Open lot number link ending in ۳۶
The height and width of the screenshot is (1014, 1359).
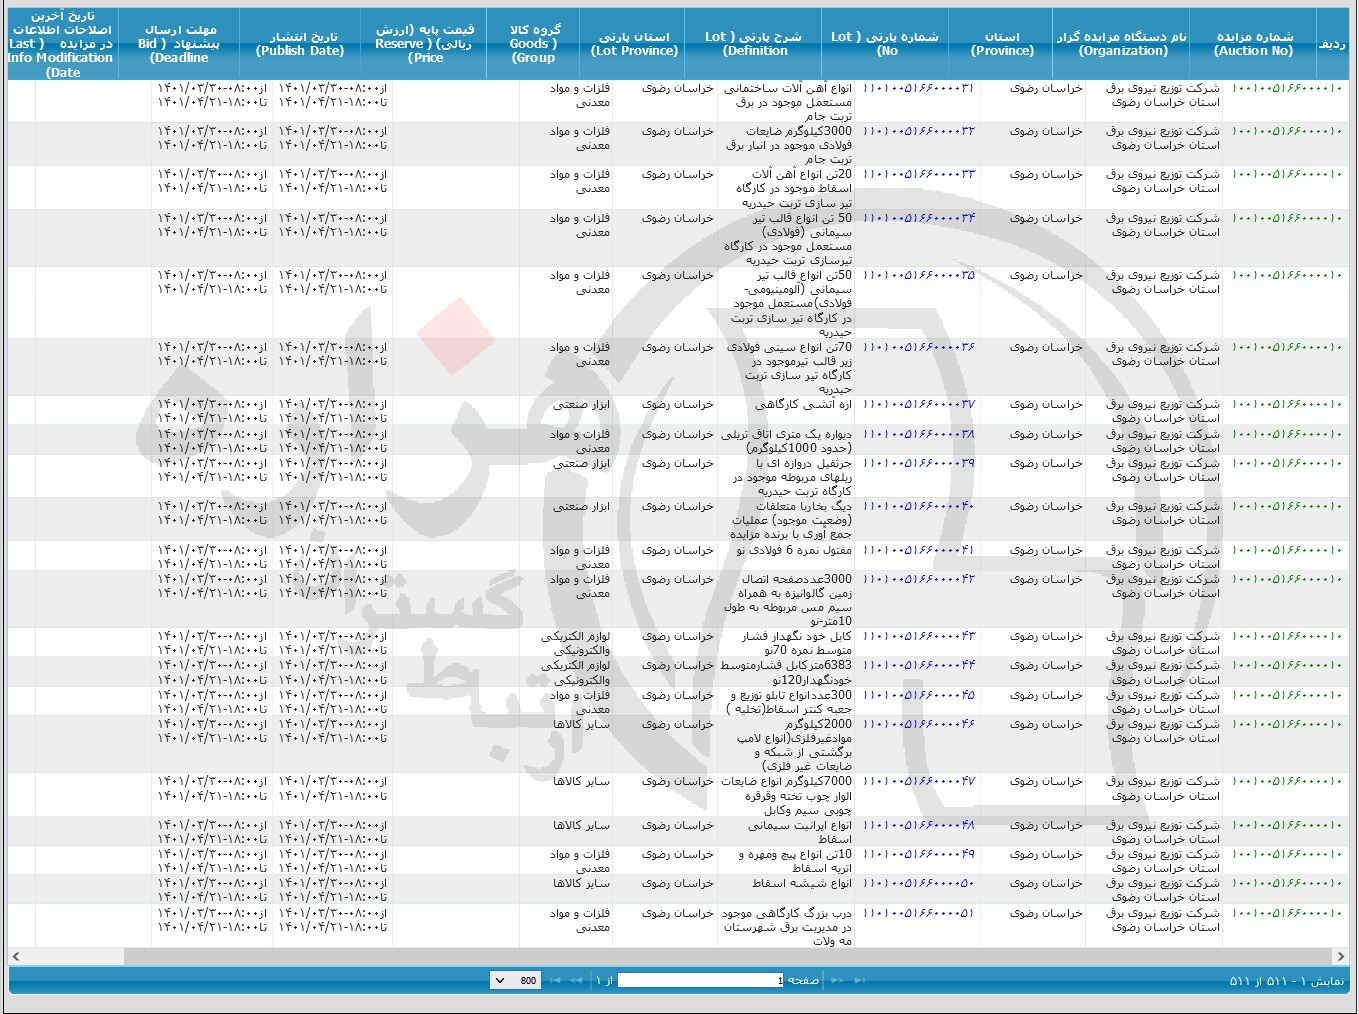[x=918, y=347]
